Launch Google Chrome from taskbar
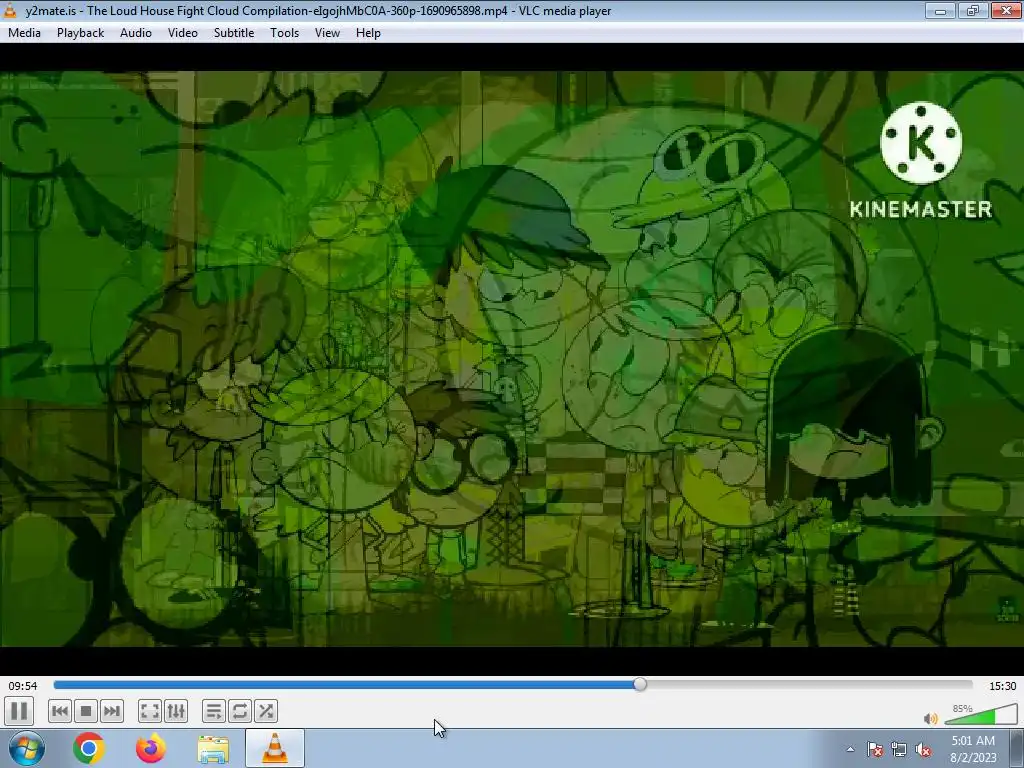 pyautogui.click(x=89, y=748)
